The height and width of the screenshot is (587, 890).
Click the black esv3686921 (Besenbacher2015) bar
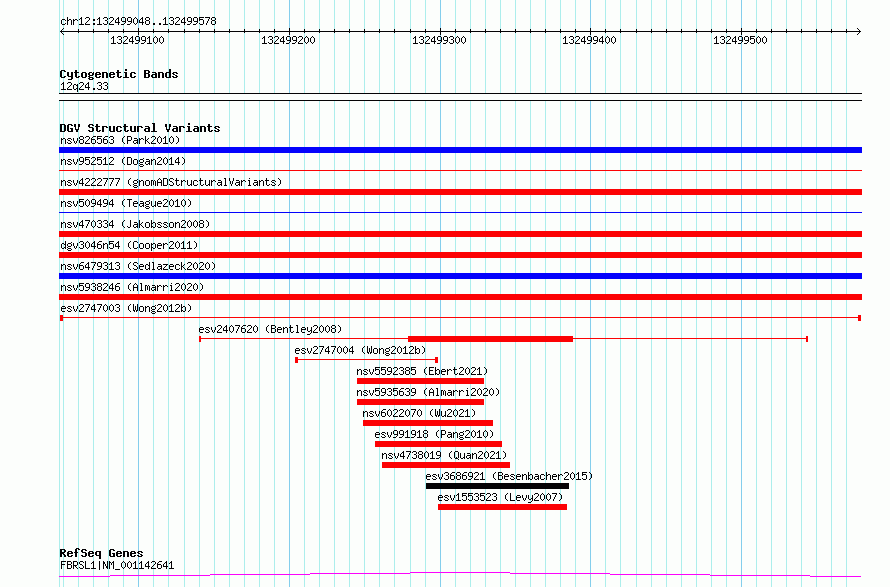(497, 486)
